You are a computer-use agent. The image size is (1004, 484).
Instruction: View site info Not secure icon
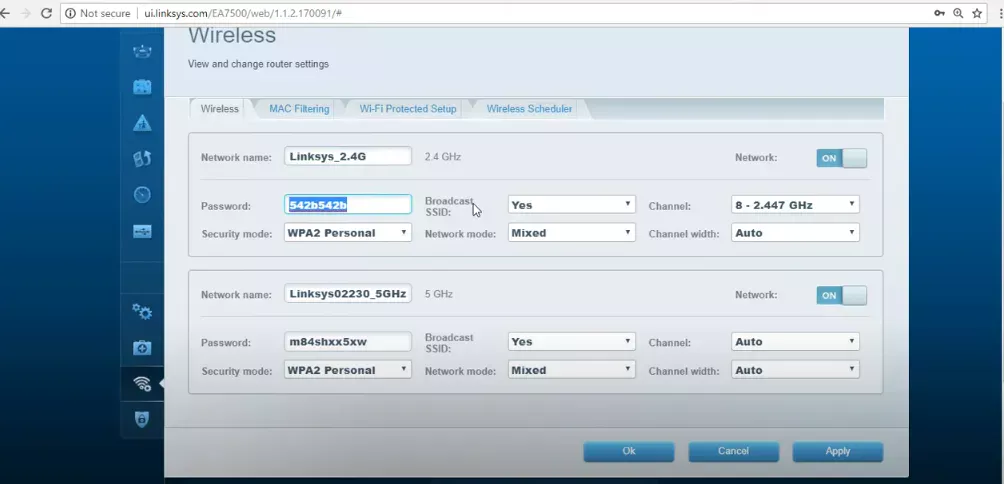pos(70,13)
